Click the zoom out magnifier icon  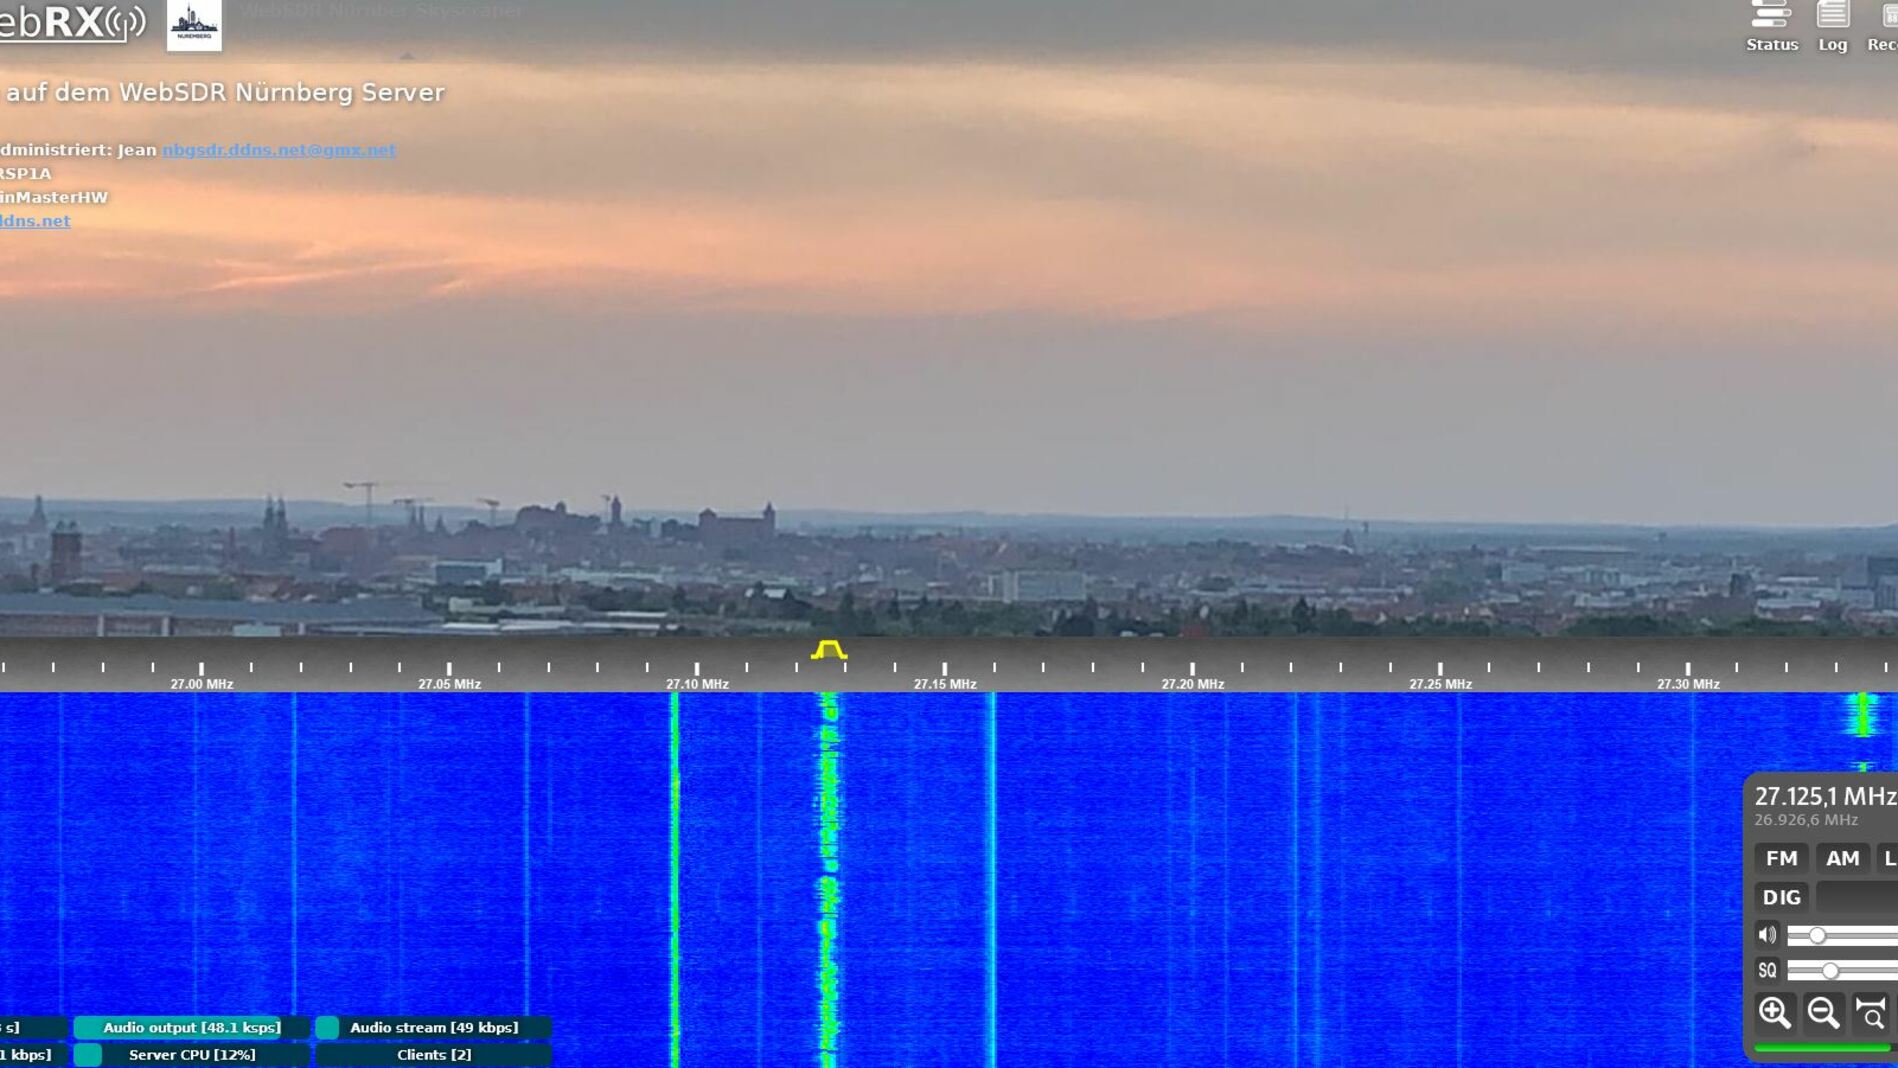point(1823,1012)
